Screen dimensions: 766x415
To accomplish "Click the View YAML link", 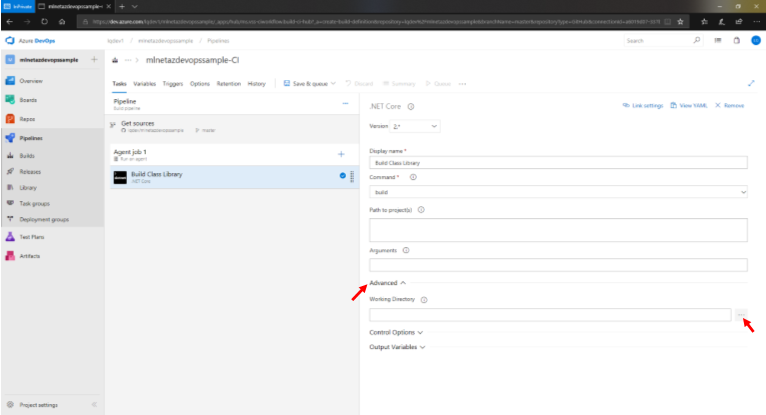I will click(691, 105).
